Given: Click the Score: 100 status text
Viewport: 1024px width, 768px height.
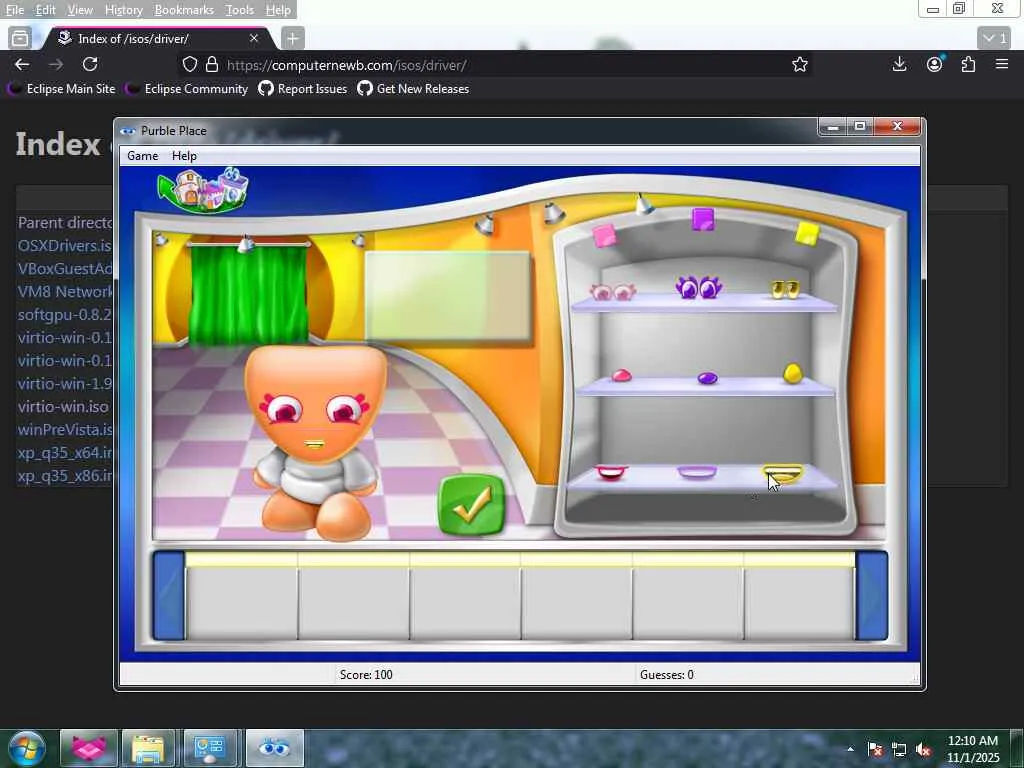Looking at the screenshot, I should coord(366,675).
